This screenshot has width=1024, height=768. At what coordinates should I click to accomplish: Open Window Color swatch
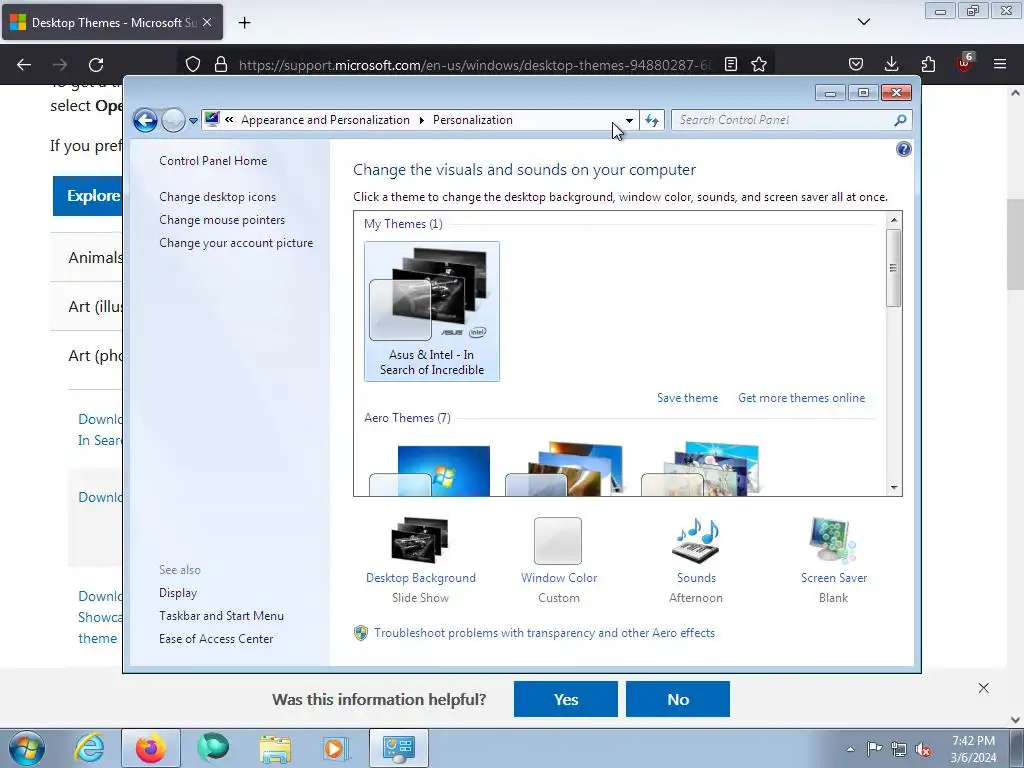coord(558,541)
